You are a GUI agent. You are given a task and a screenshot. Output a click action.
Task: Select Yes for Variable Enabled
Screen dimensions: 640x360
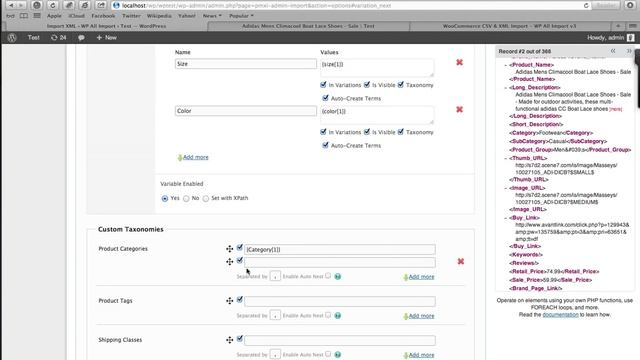click(x=165, y=198)
